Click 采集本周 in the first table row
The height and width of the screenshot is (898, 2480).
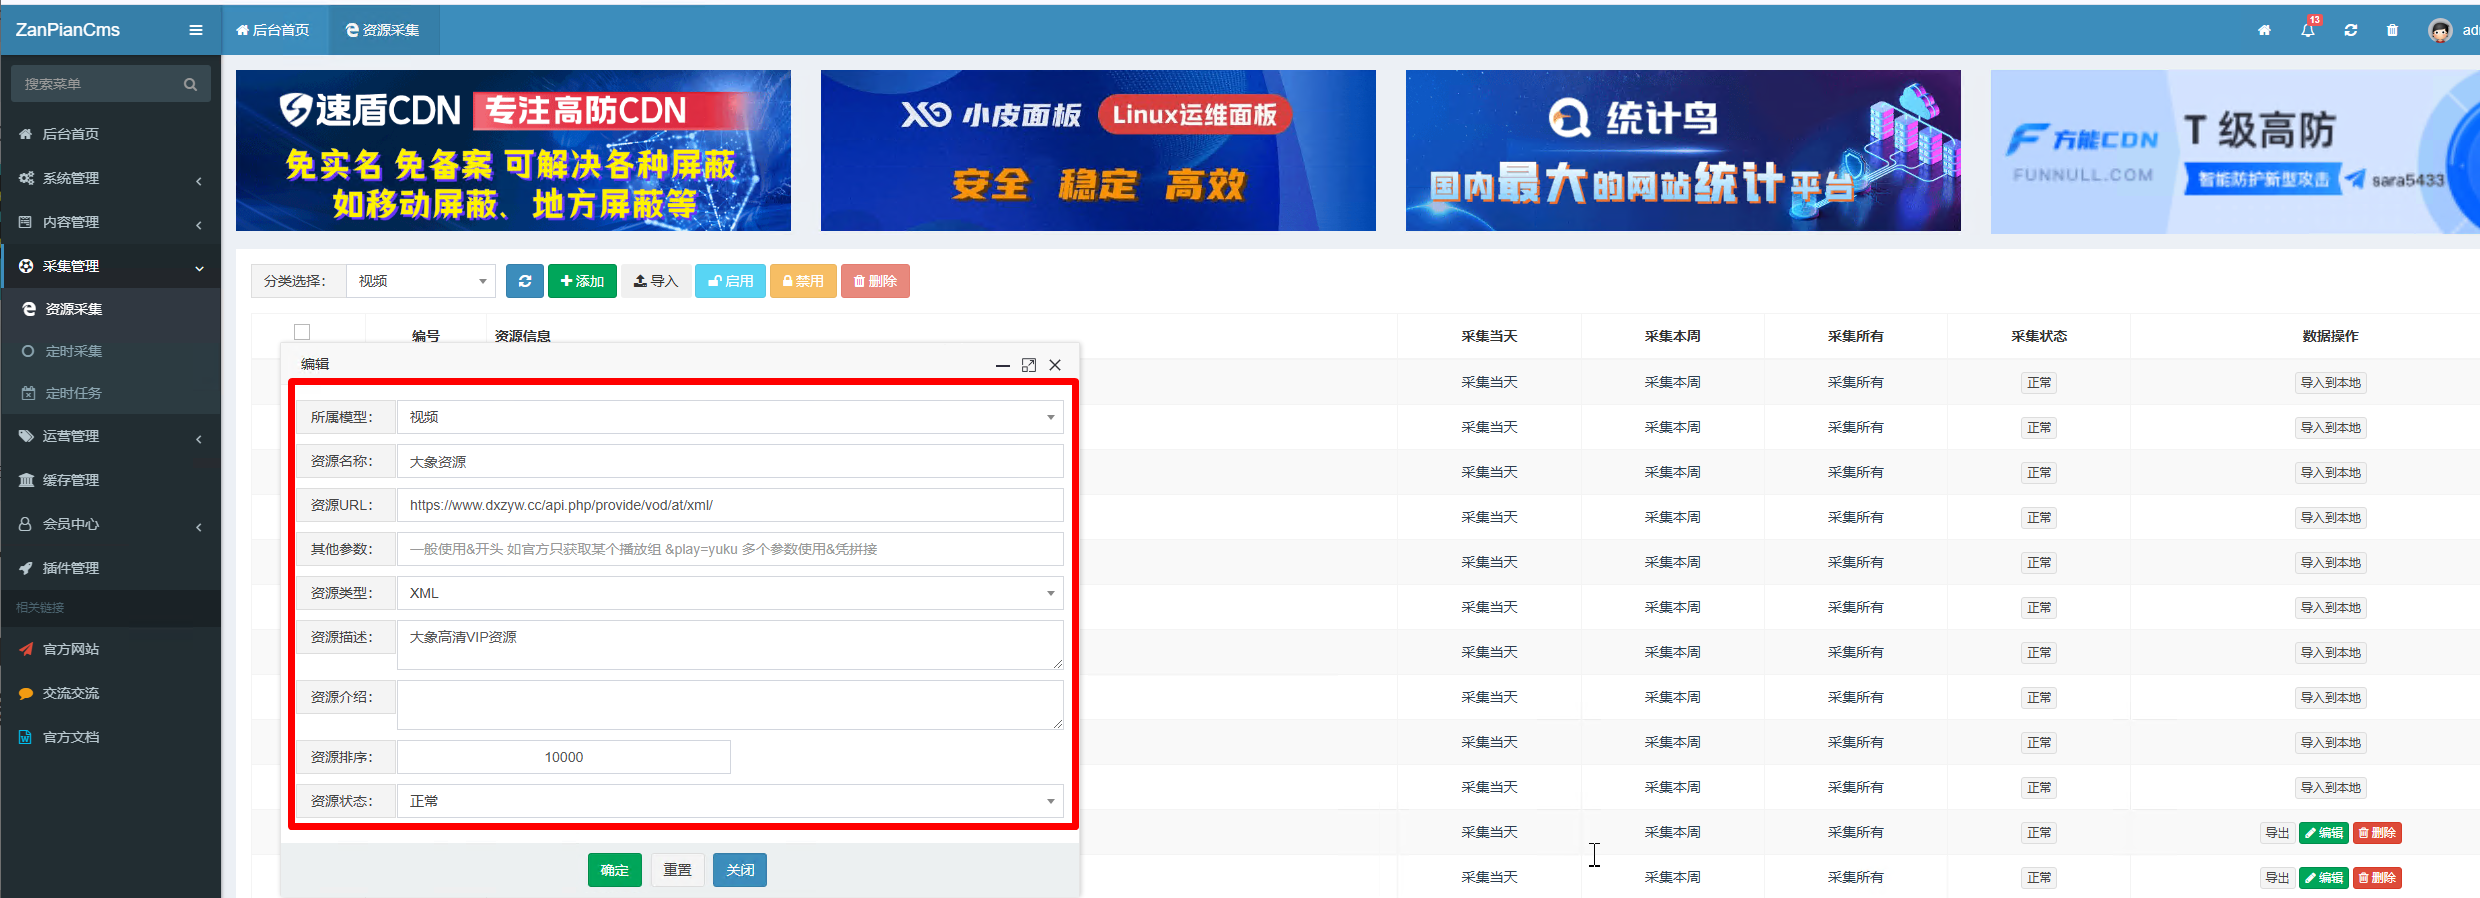tap(1672, 382)
